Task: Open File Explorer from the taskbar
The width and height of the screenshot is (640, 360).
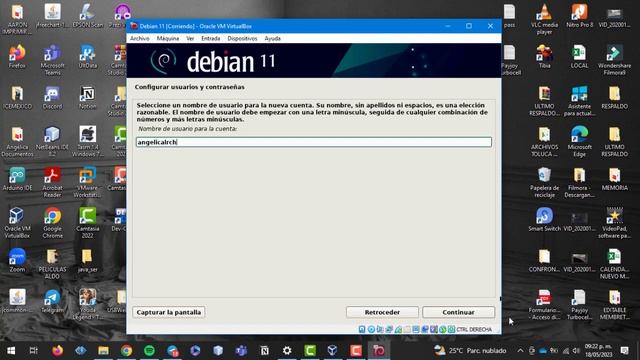Action: pos(103,351)
